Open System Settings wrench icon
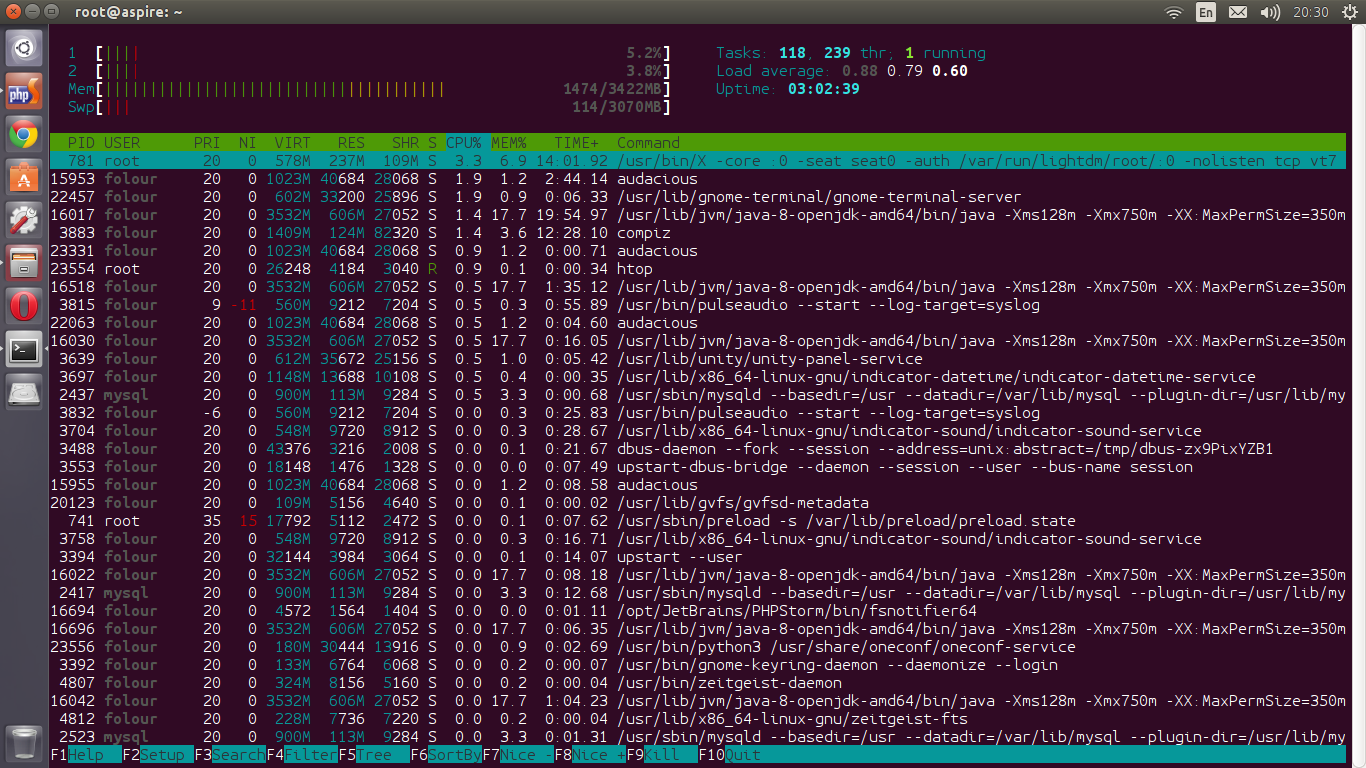Screen dimensions: 1366x768 24,220
